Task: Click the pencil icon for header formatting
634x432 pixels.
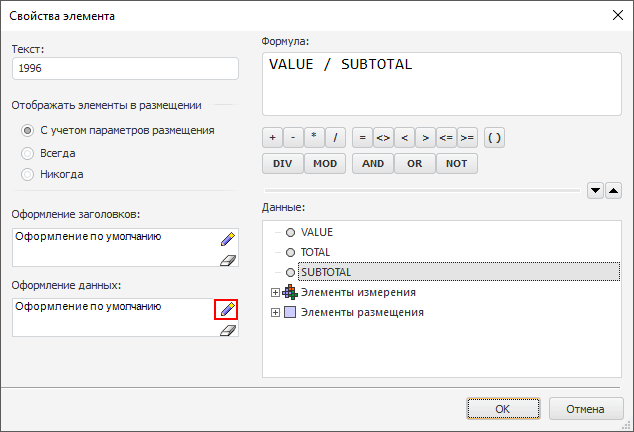Action: [x=227, y=239]
